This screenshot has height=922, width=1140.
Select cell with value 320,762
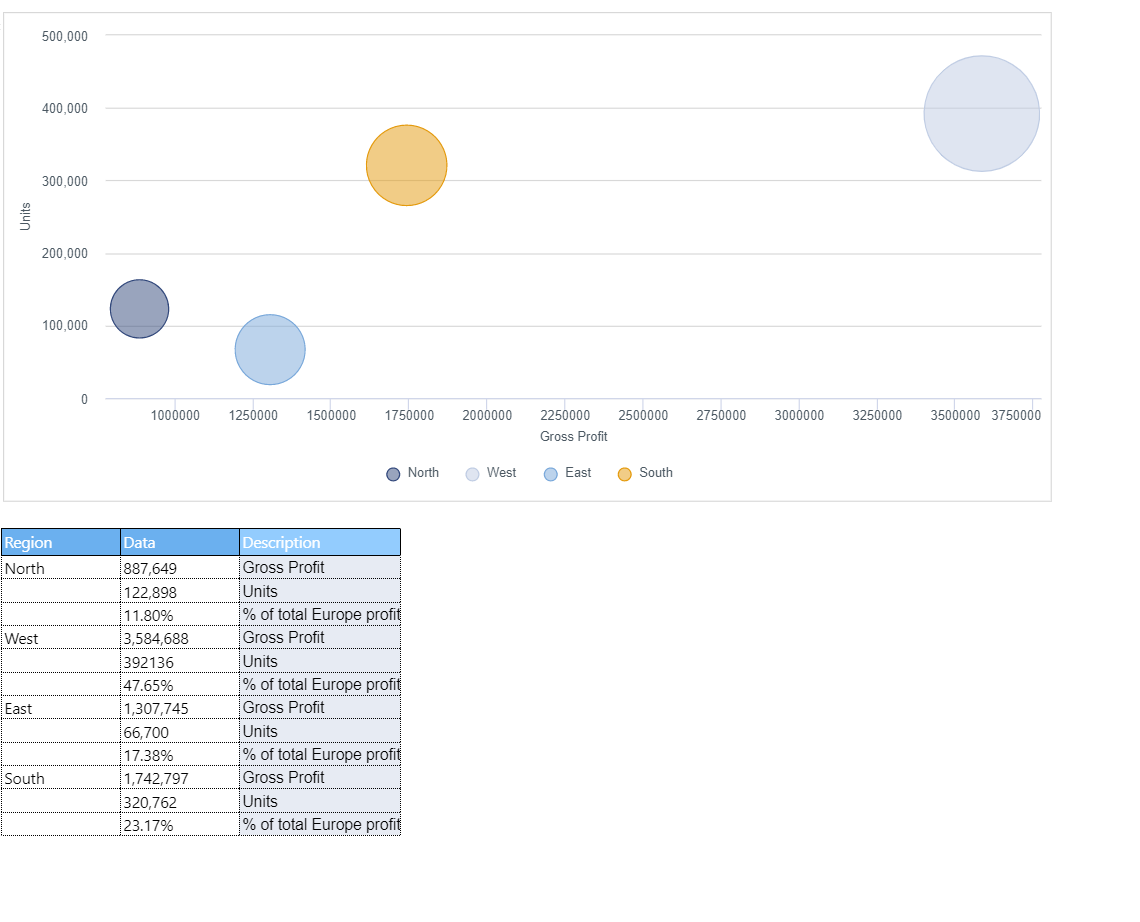tap(179, 802)
